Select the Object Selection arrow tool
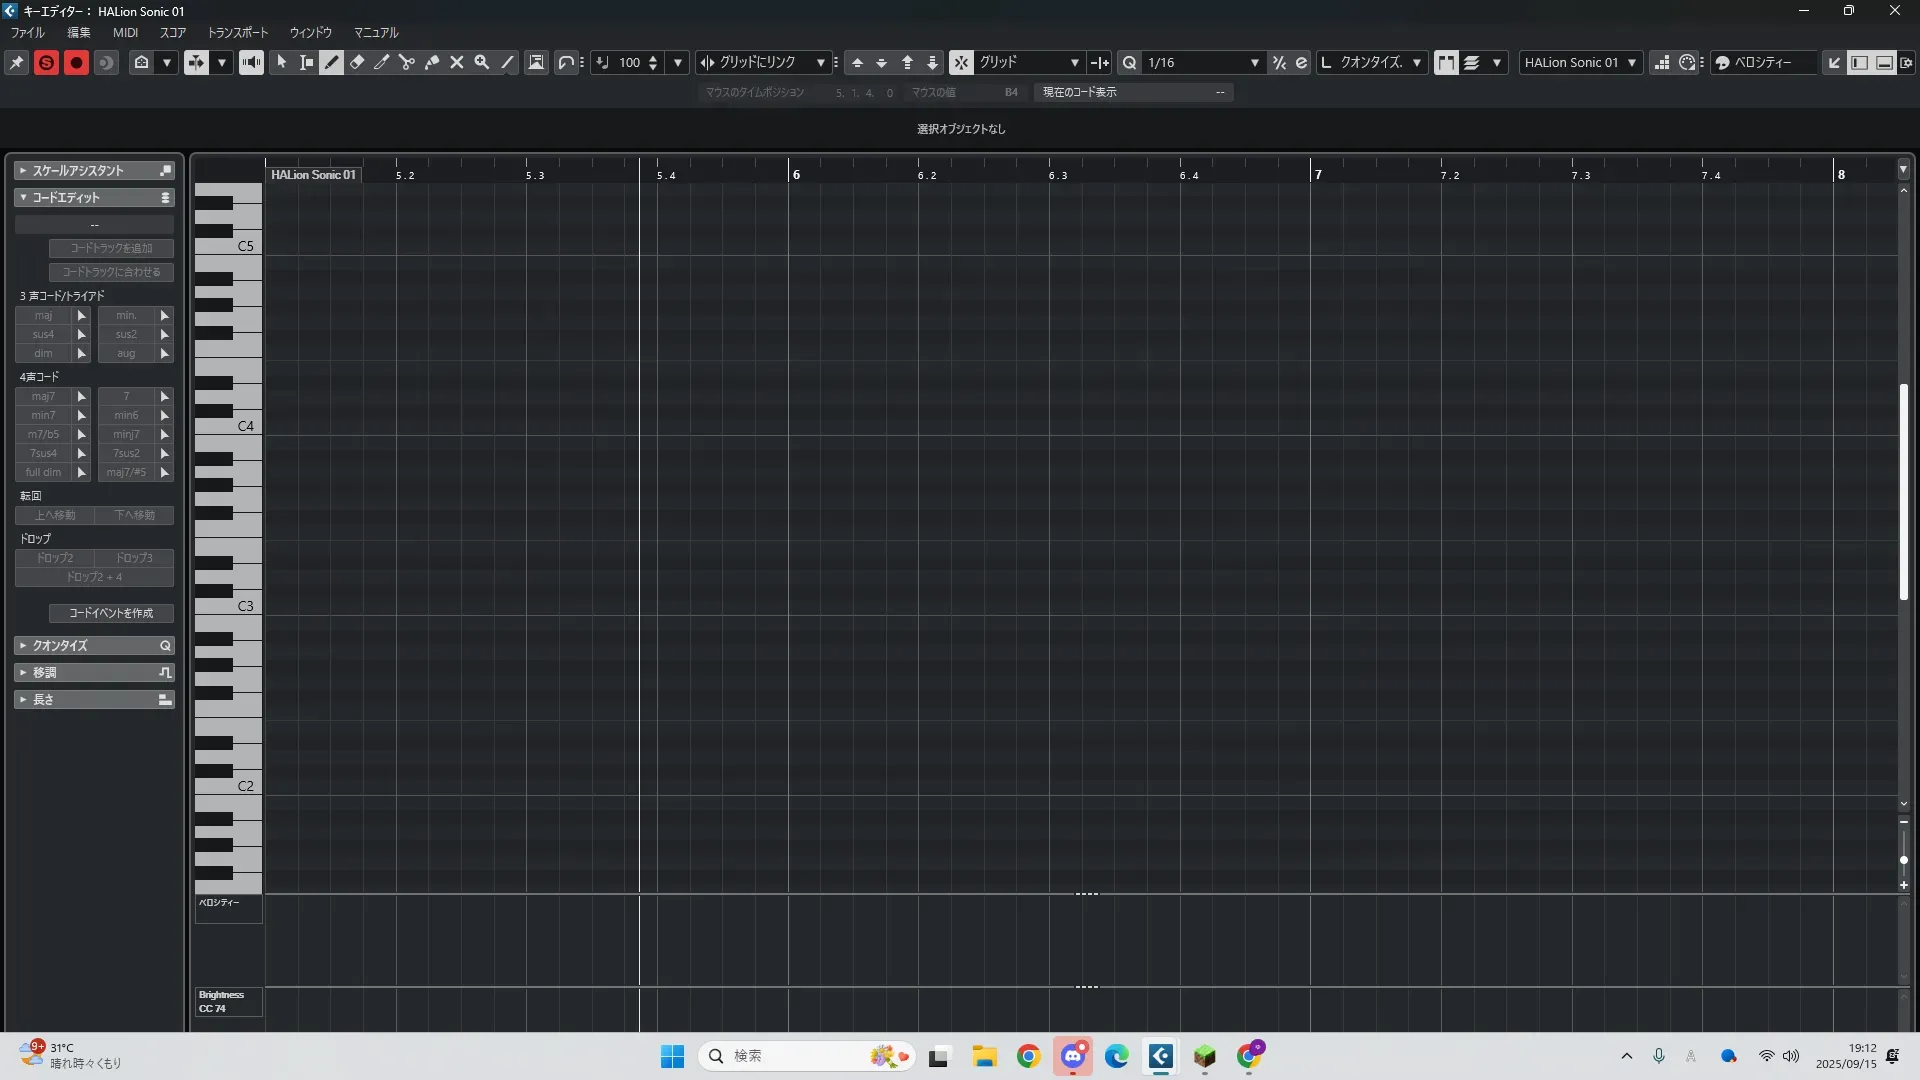Image resolution: width=1920 pixels, height=1080 pixels. click(282, 62)
